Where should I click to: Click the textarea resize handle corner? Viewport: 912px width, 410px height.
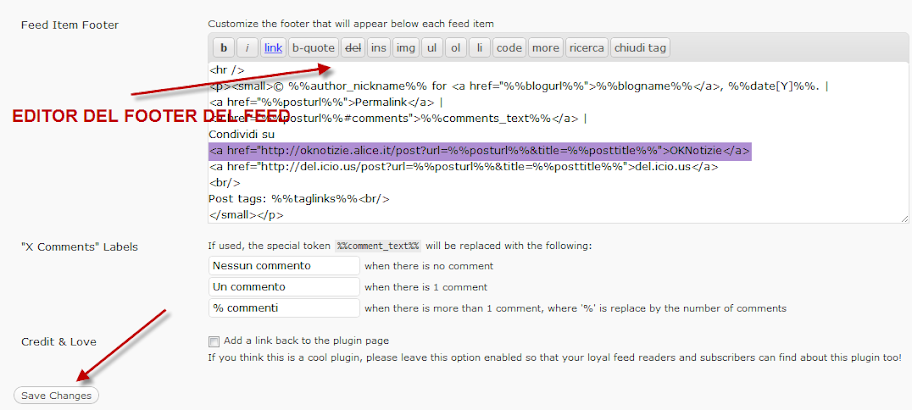coord(904,218)
